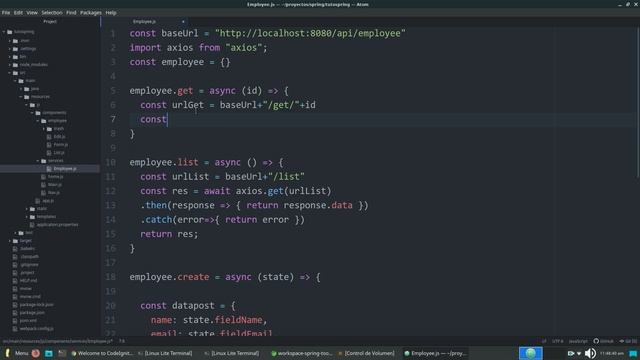The width and height of the screenshot is (640, 360).
Task: Open Home.js in the tree
Action: pos(56,177)
